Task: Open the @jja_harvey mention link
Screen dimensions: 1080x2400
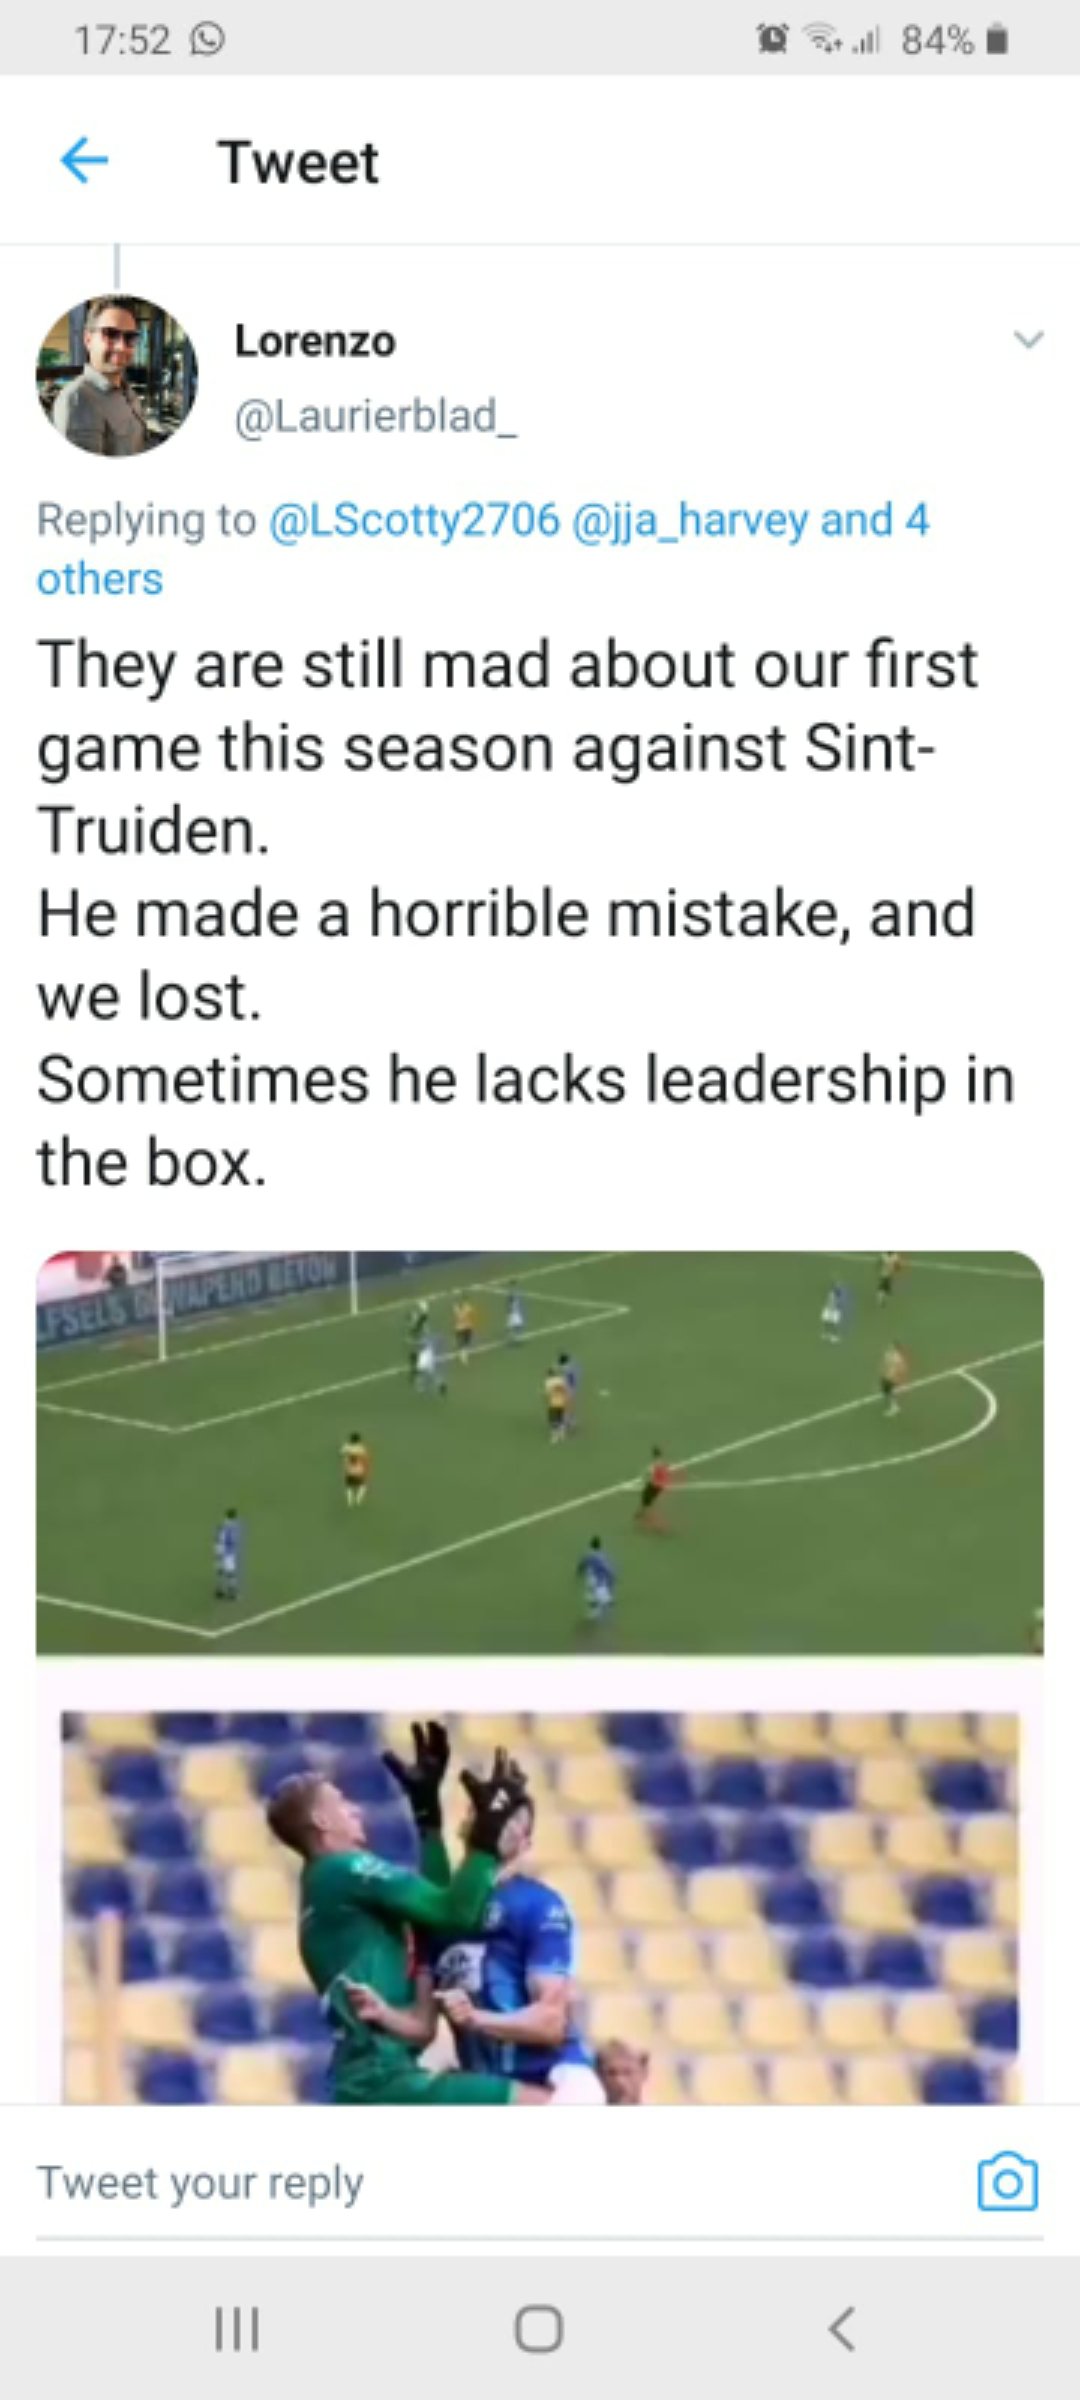Action: pyautogui.click(x=691, y=520)
